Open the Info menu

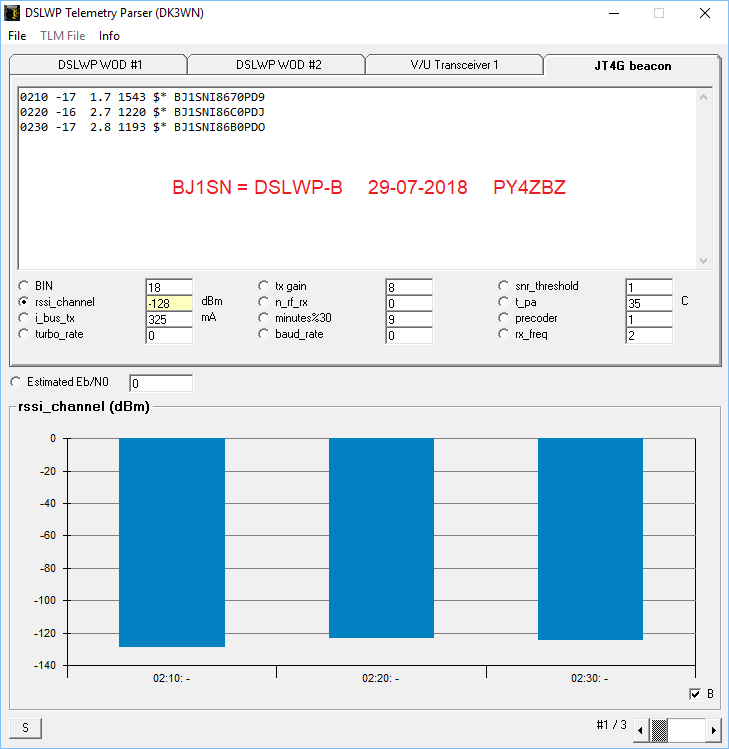(109, 36)
